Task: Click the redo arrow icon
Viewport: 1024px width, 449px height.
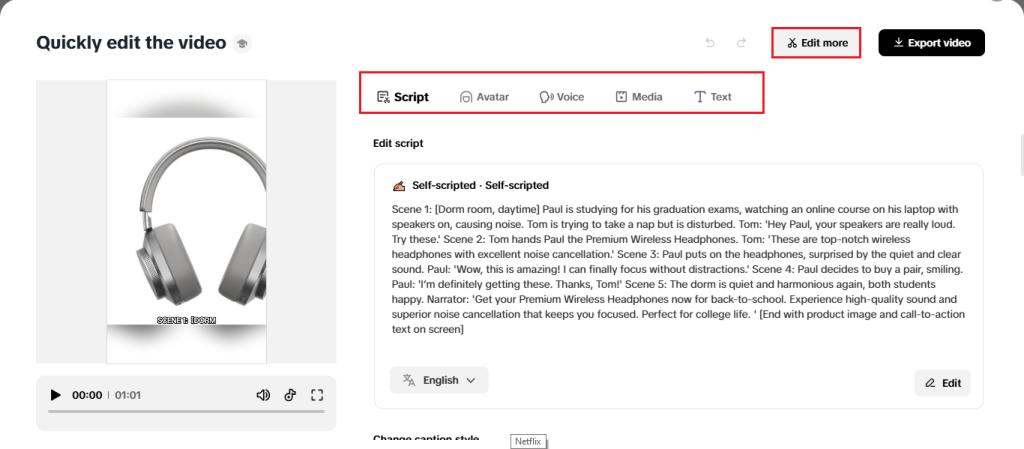Action: 741,43
